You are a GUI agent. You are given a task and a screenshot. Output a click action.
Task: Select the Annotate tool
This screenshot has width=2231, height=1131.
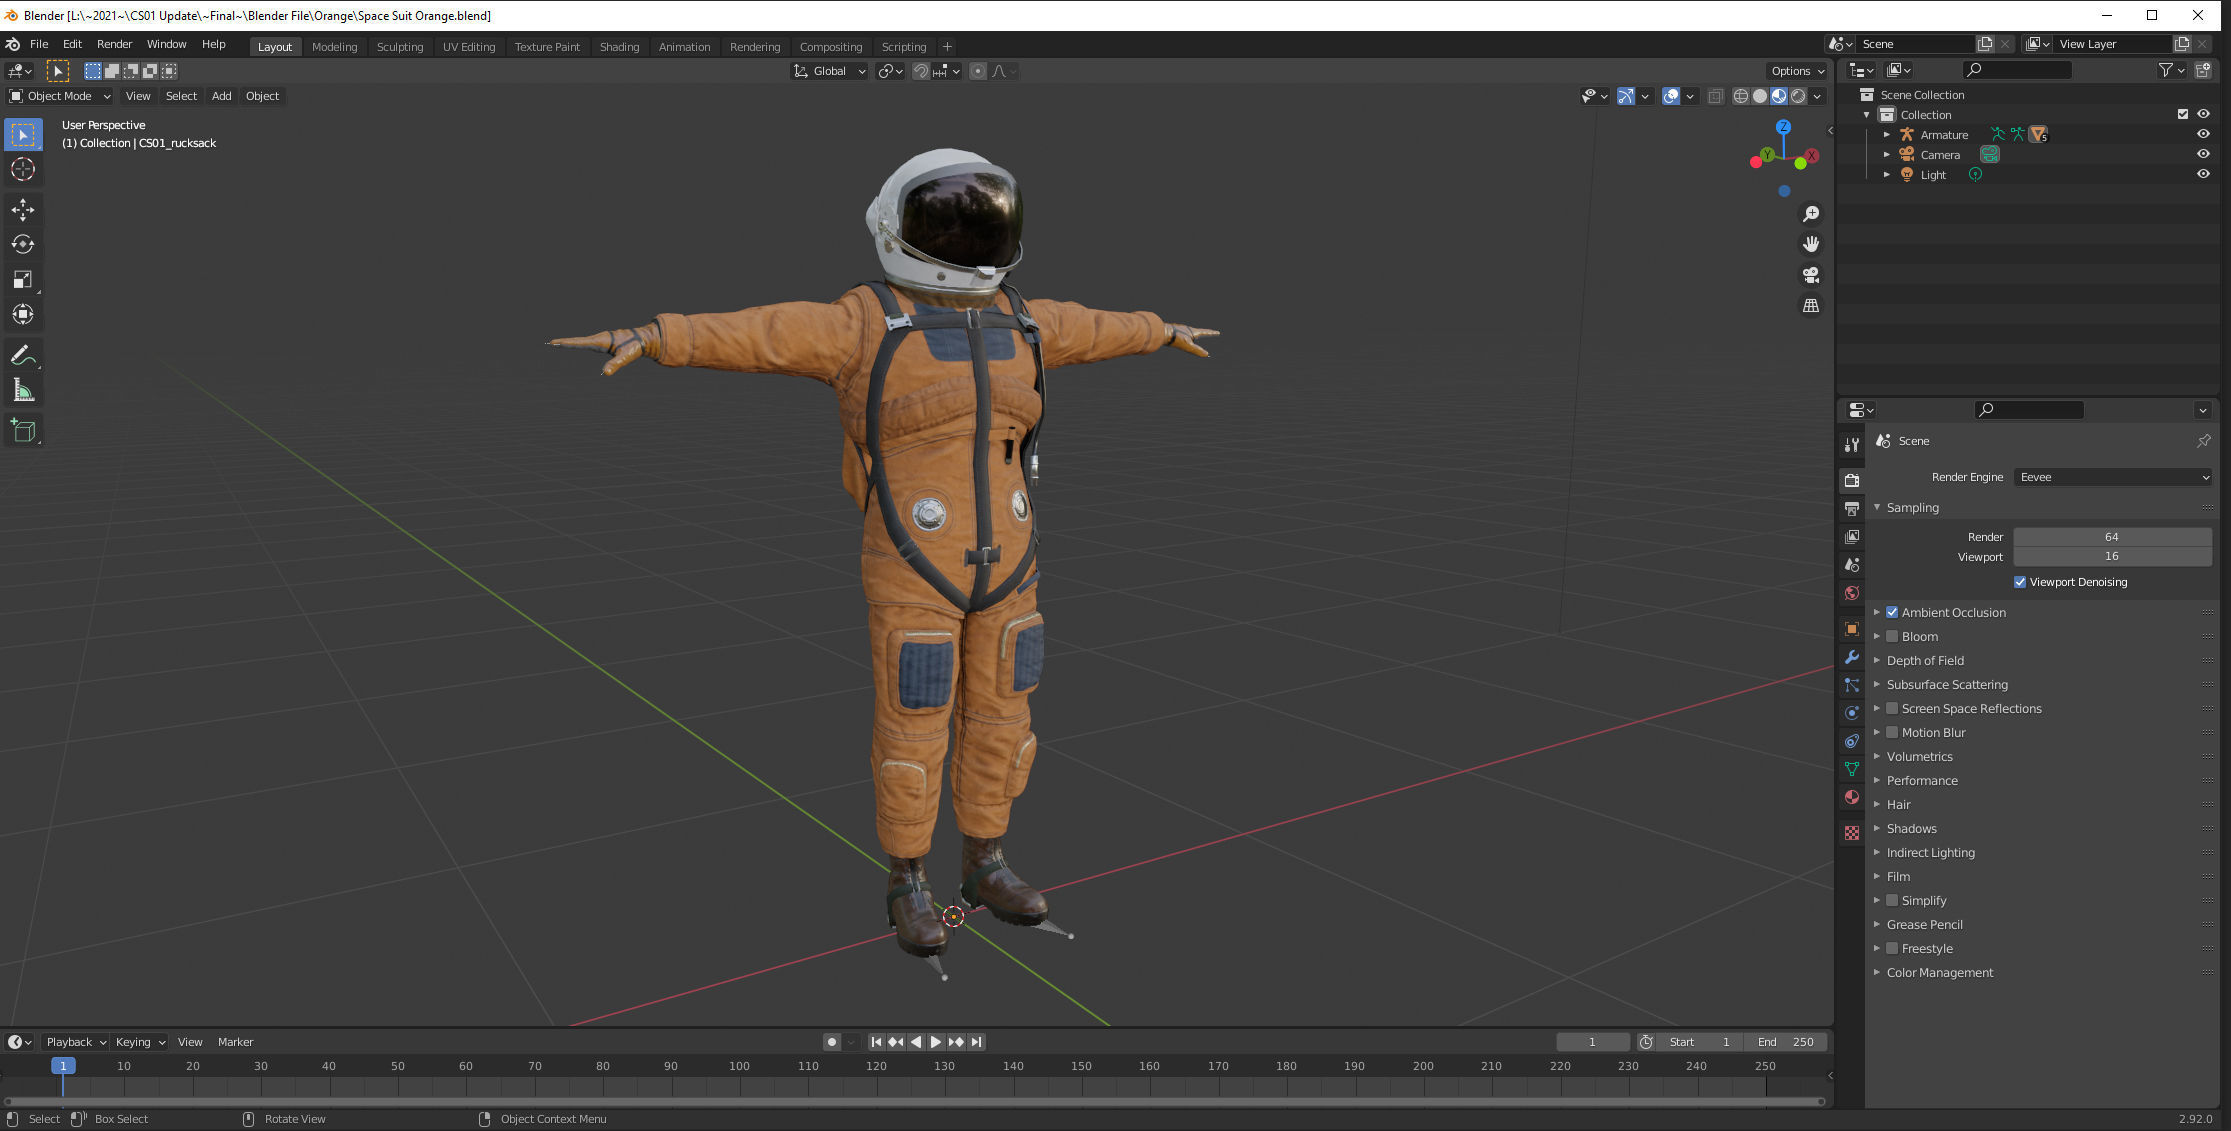pyautogui.click(x=23, y=355)
